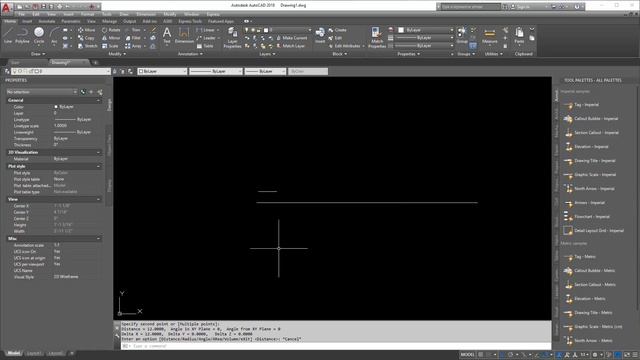Activate the Move command
The image size is (640, 360).
coord(87,30)
